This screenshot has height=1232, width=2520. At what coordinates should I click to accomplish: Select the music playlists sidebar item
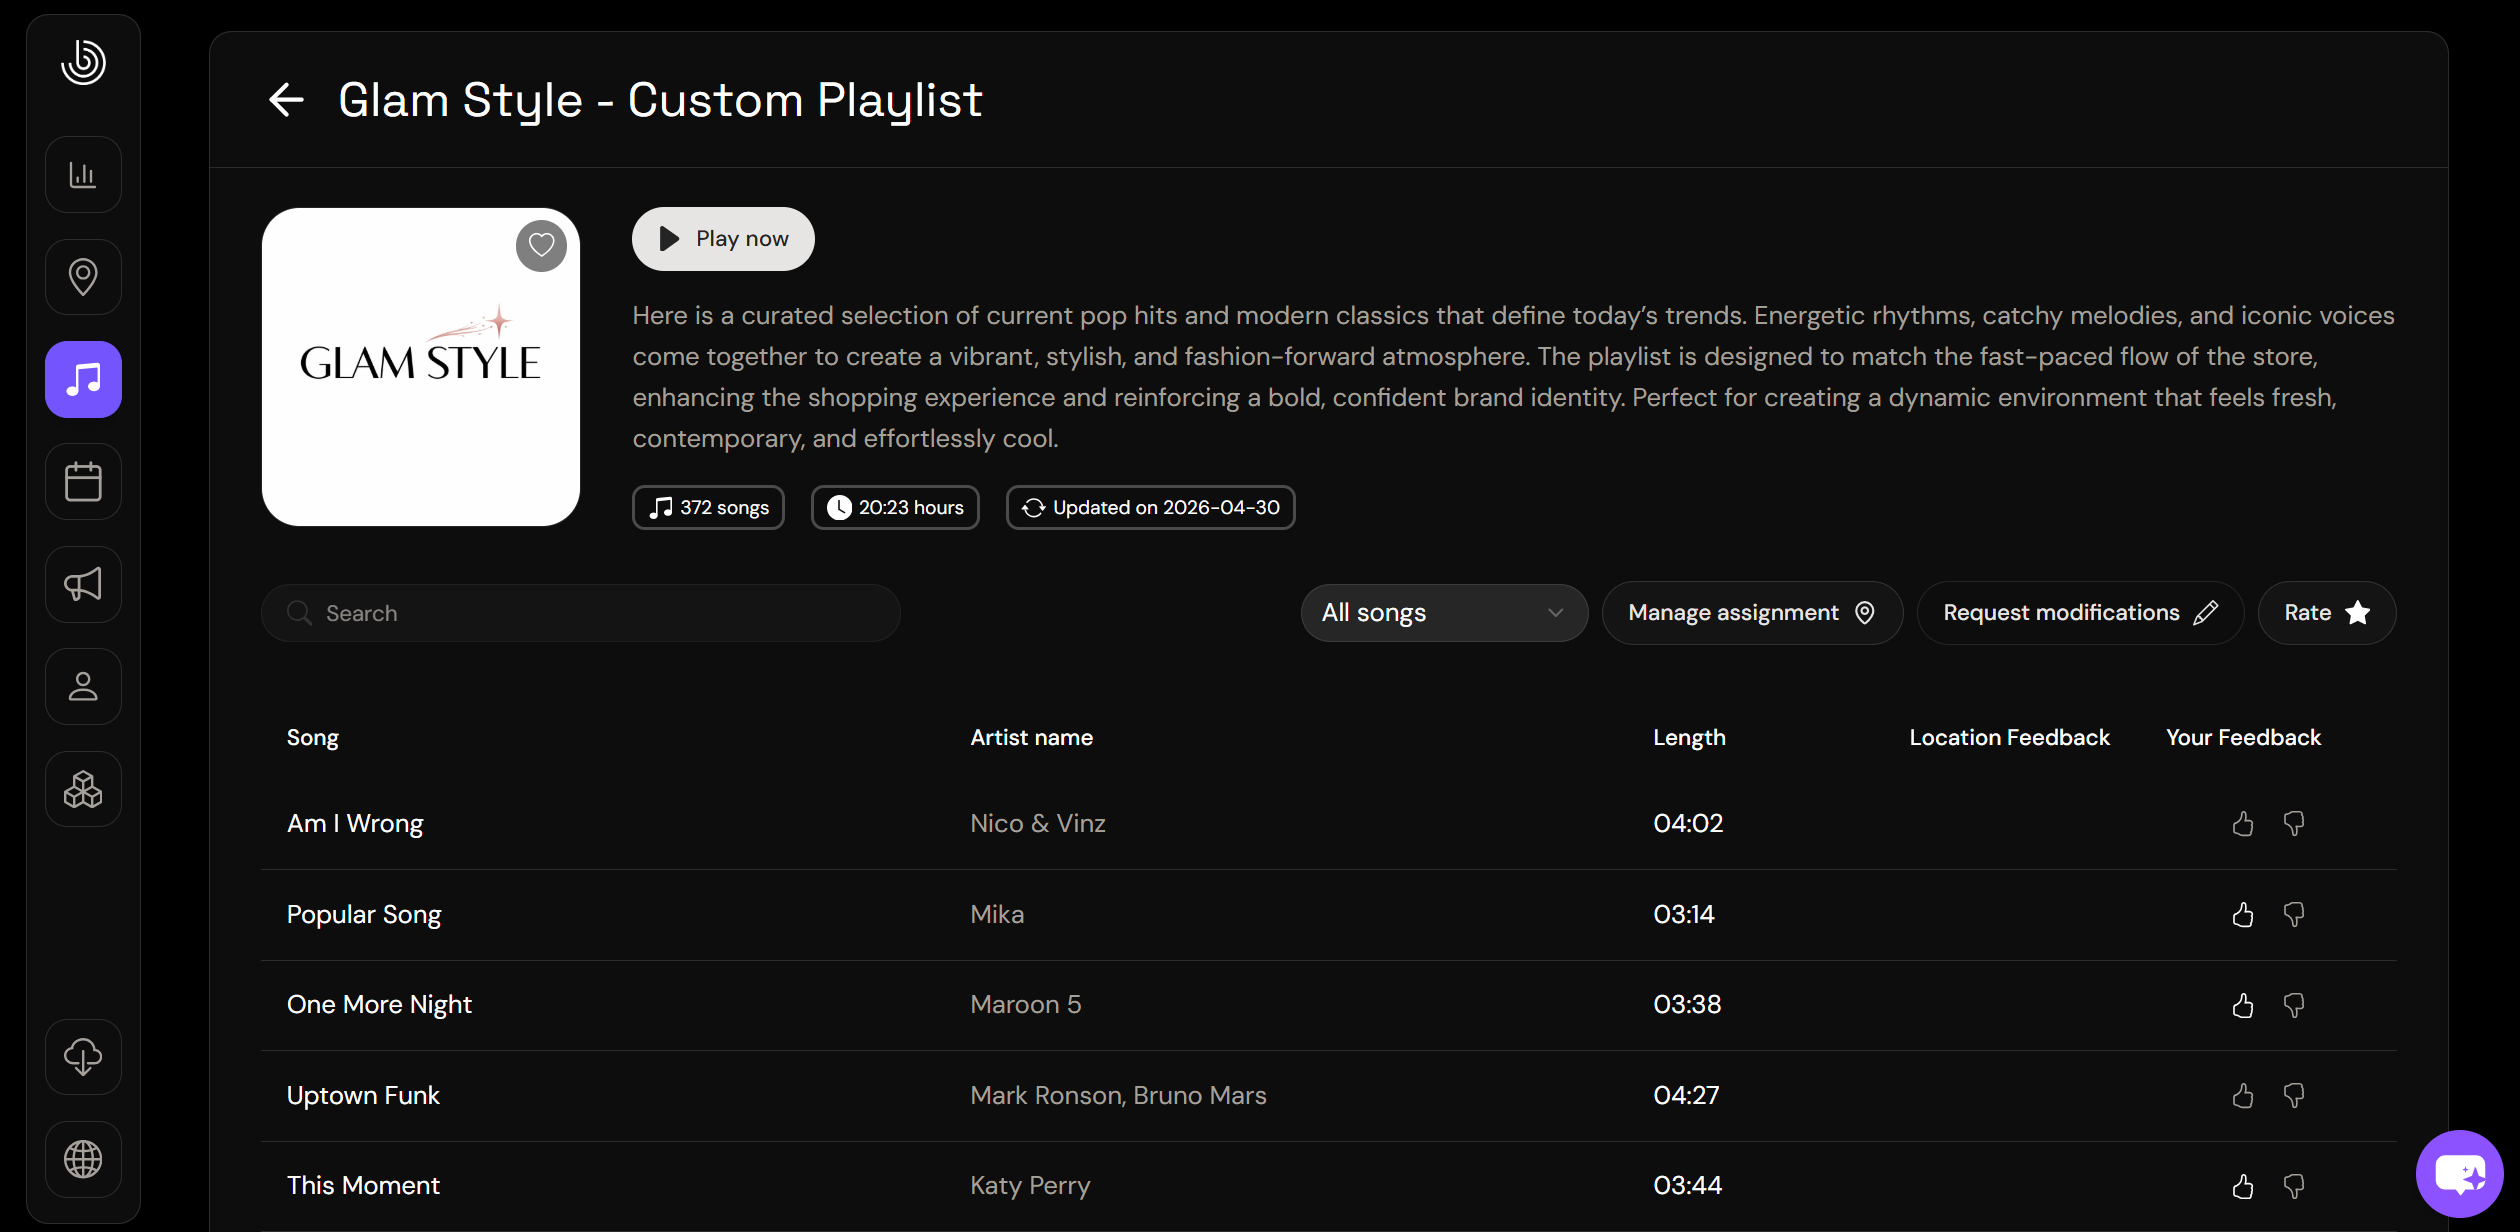coord(83,380)
